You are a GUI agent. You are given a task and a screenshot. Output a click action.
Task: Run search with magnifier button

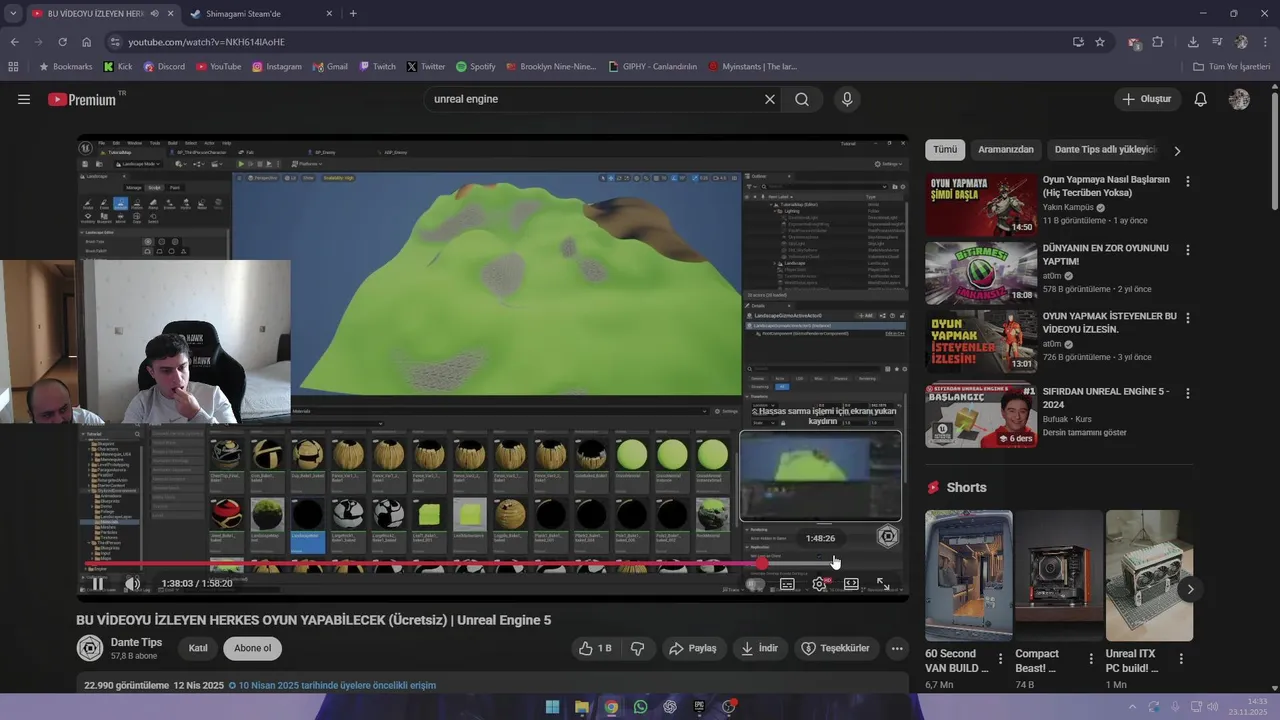tap(802, 99)
